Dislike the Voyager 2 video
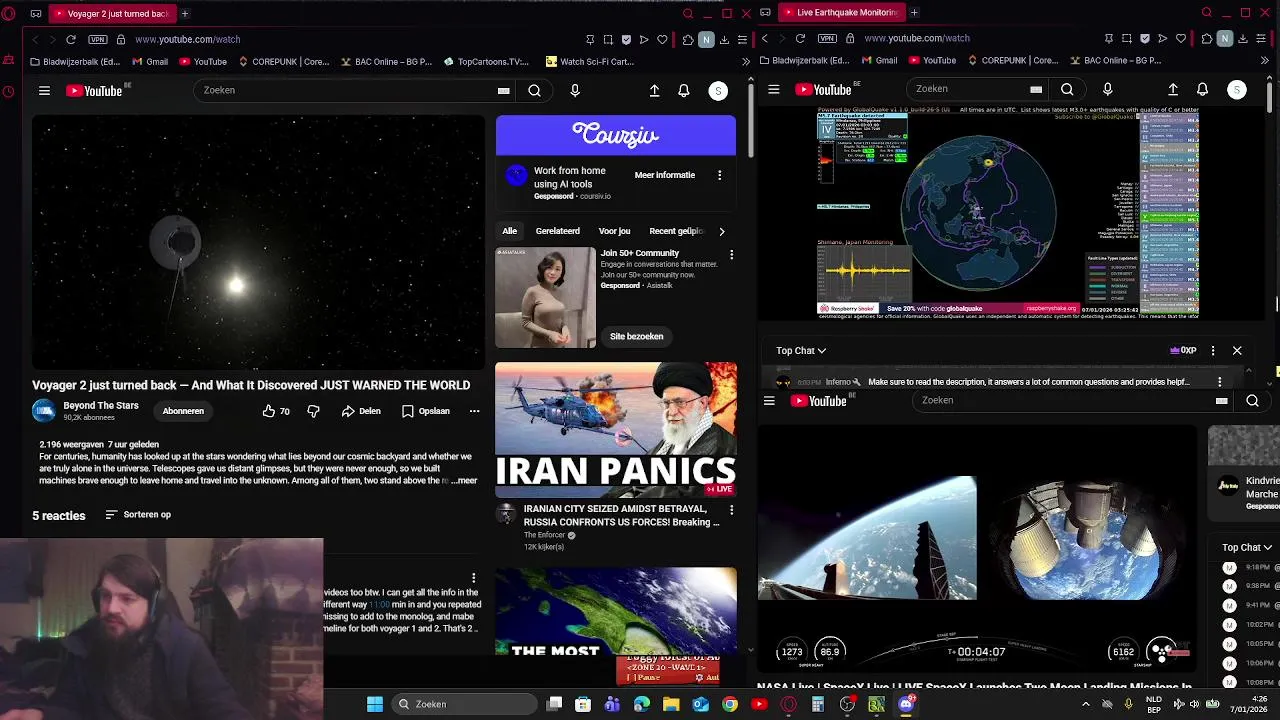Screen dimensions: 1280x720 coord(313,411)
